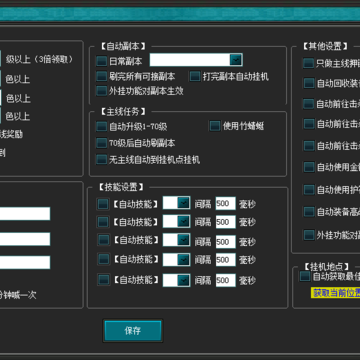Click the first row's 500 毫秒 interval field
360x360 pixels.
(x=226, y=204)
